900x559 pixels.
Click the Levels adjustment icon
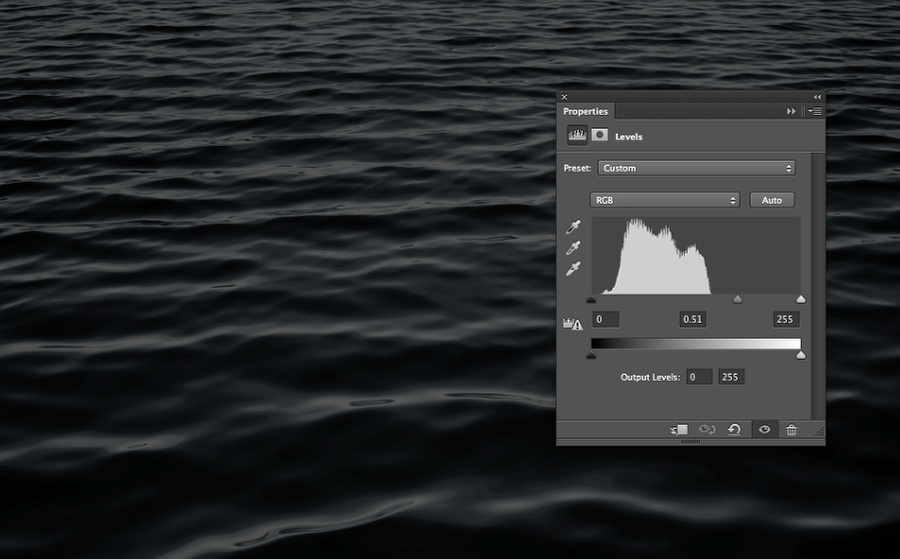coord(577,135)
